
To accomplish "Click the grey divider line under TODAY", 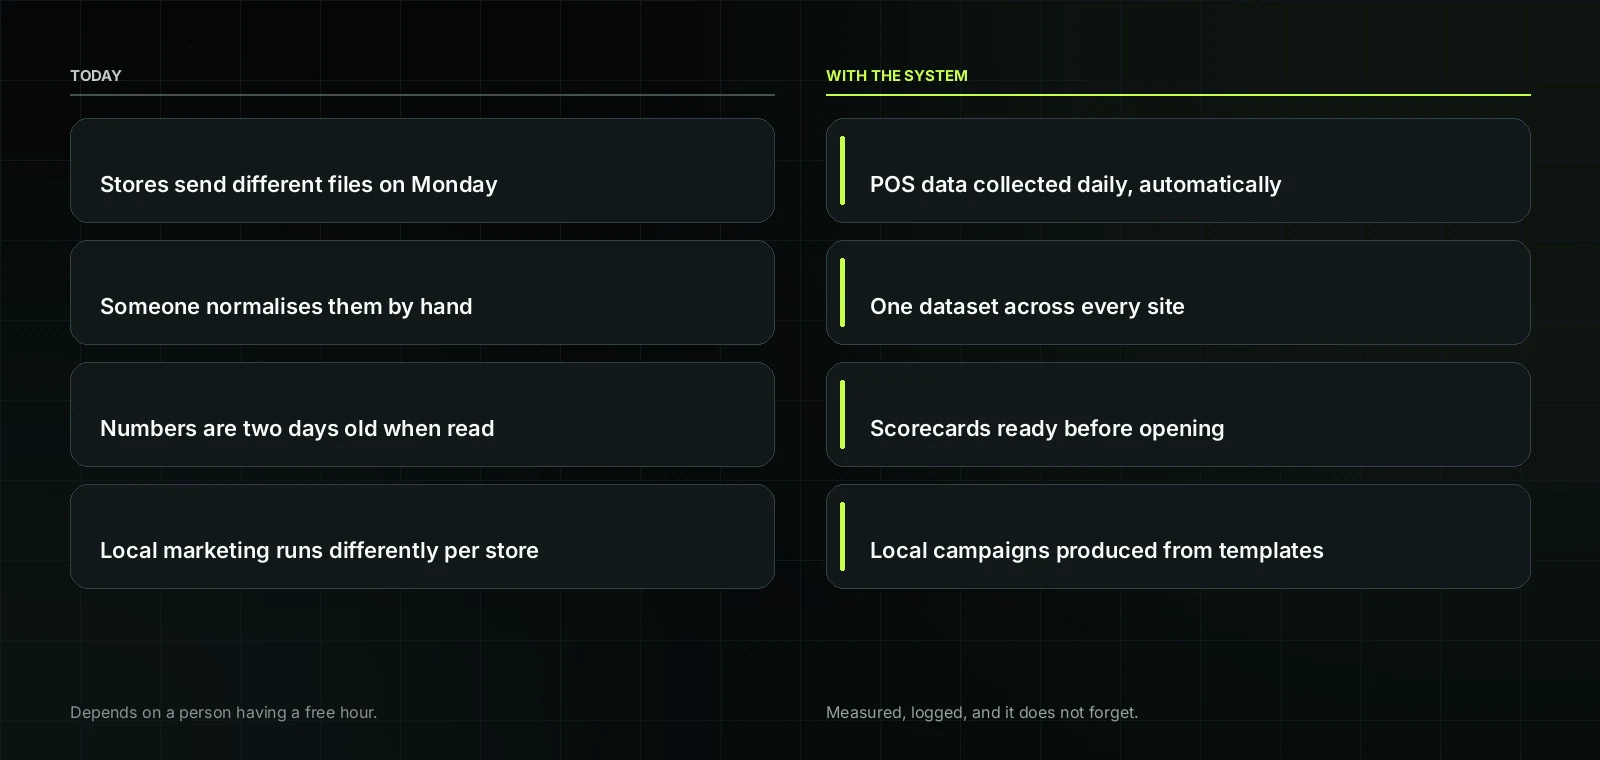I will [x=422, y=95].
